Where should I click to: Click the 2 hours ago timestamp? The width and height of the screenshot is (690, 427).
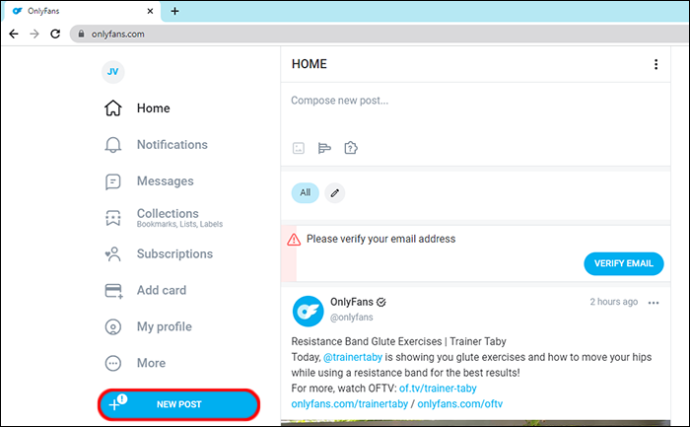click(x=613, y=302)
